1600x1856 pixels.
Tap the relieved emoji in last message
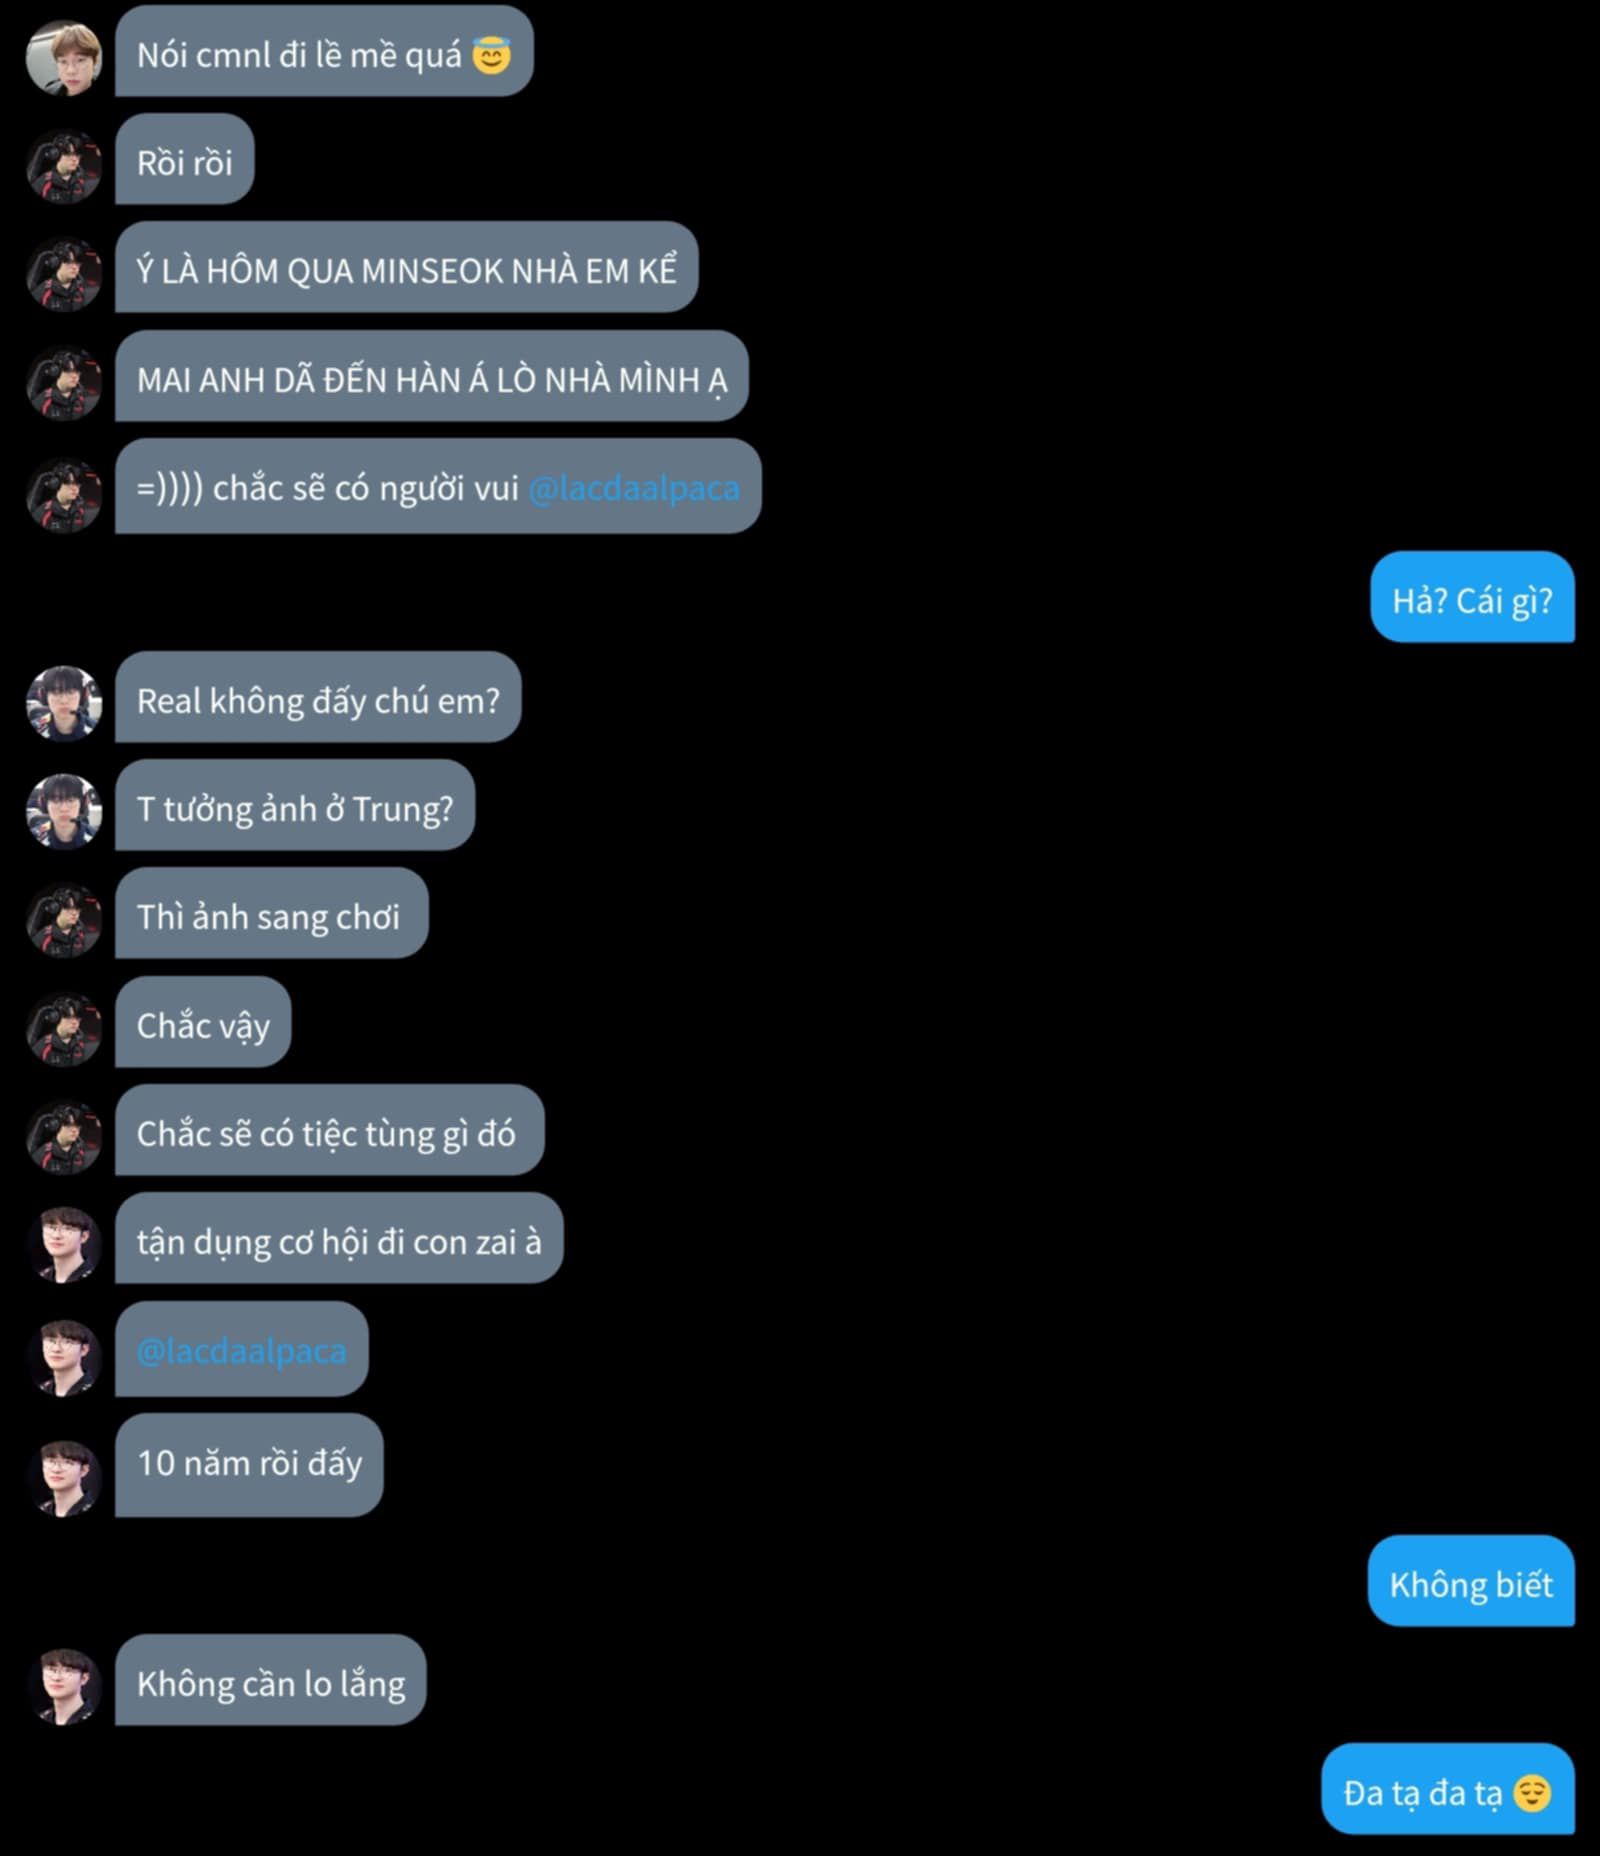pyautogui.click(x=1532, y=1793)
